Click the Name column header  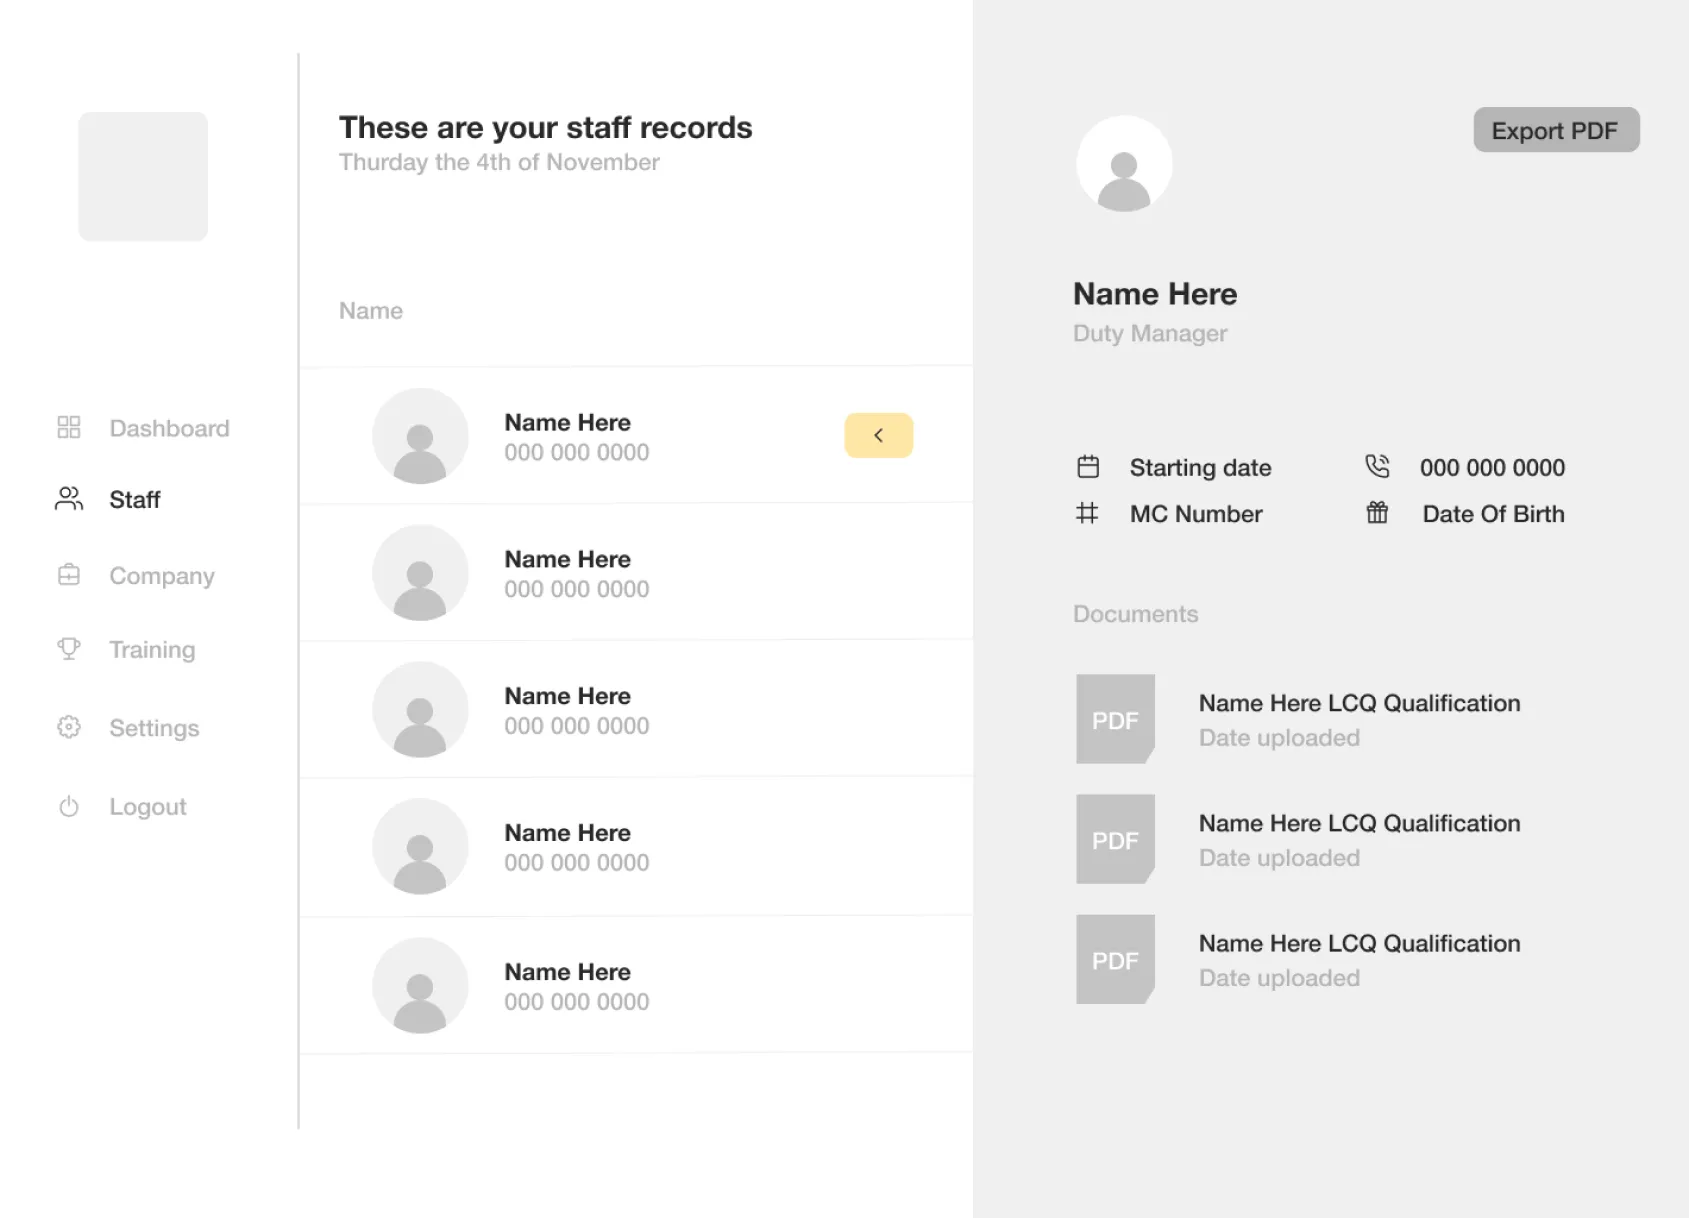click(370, 310)
